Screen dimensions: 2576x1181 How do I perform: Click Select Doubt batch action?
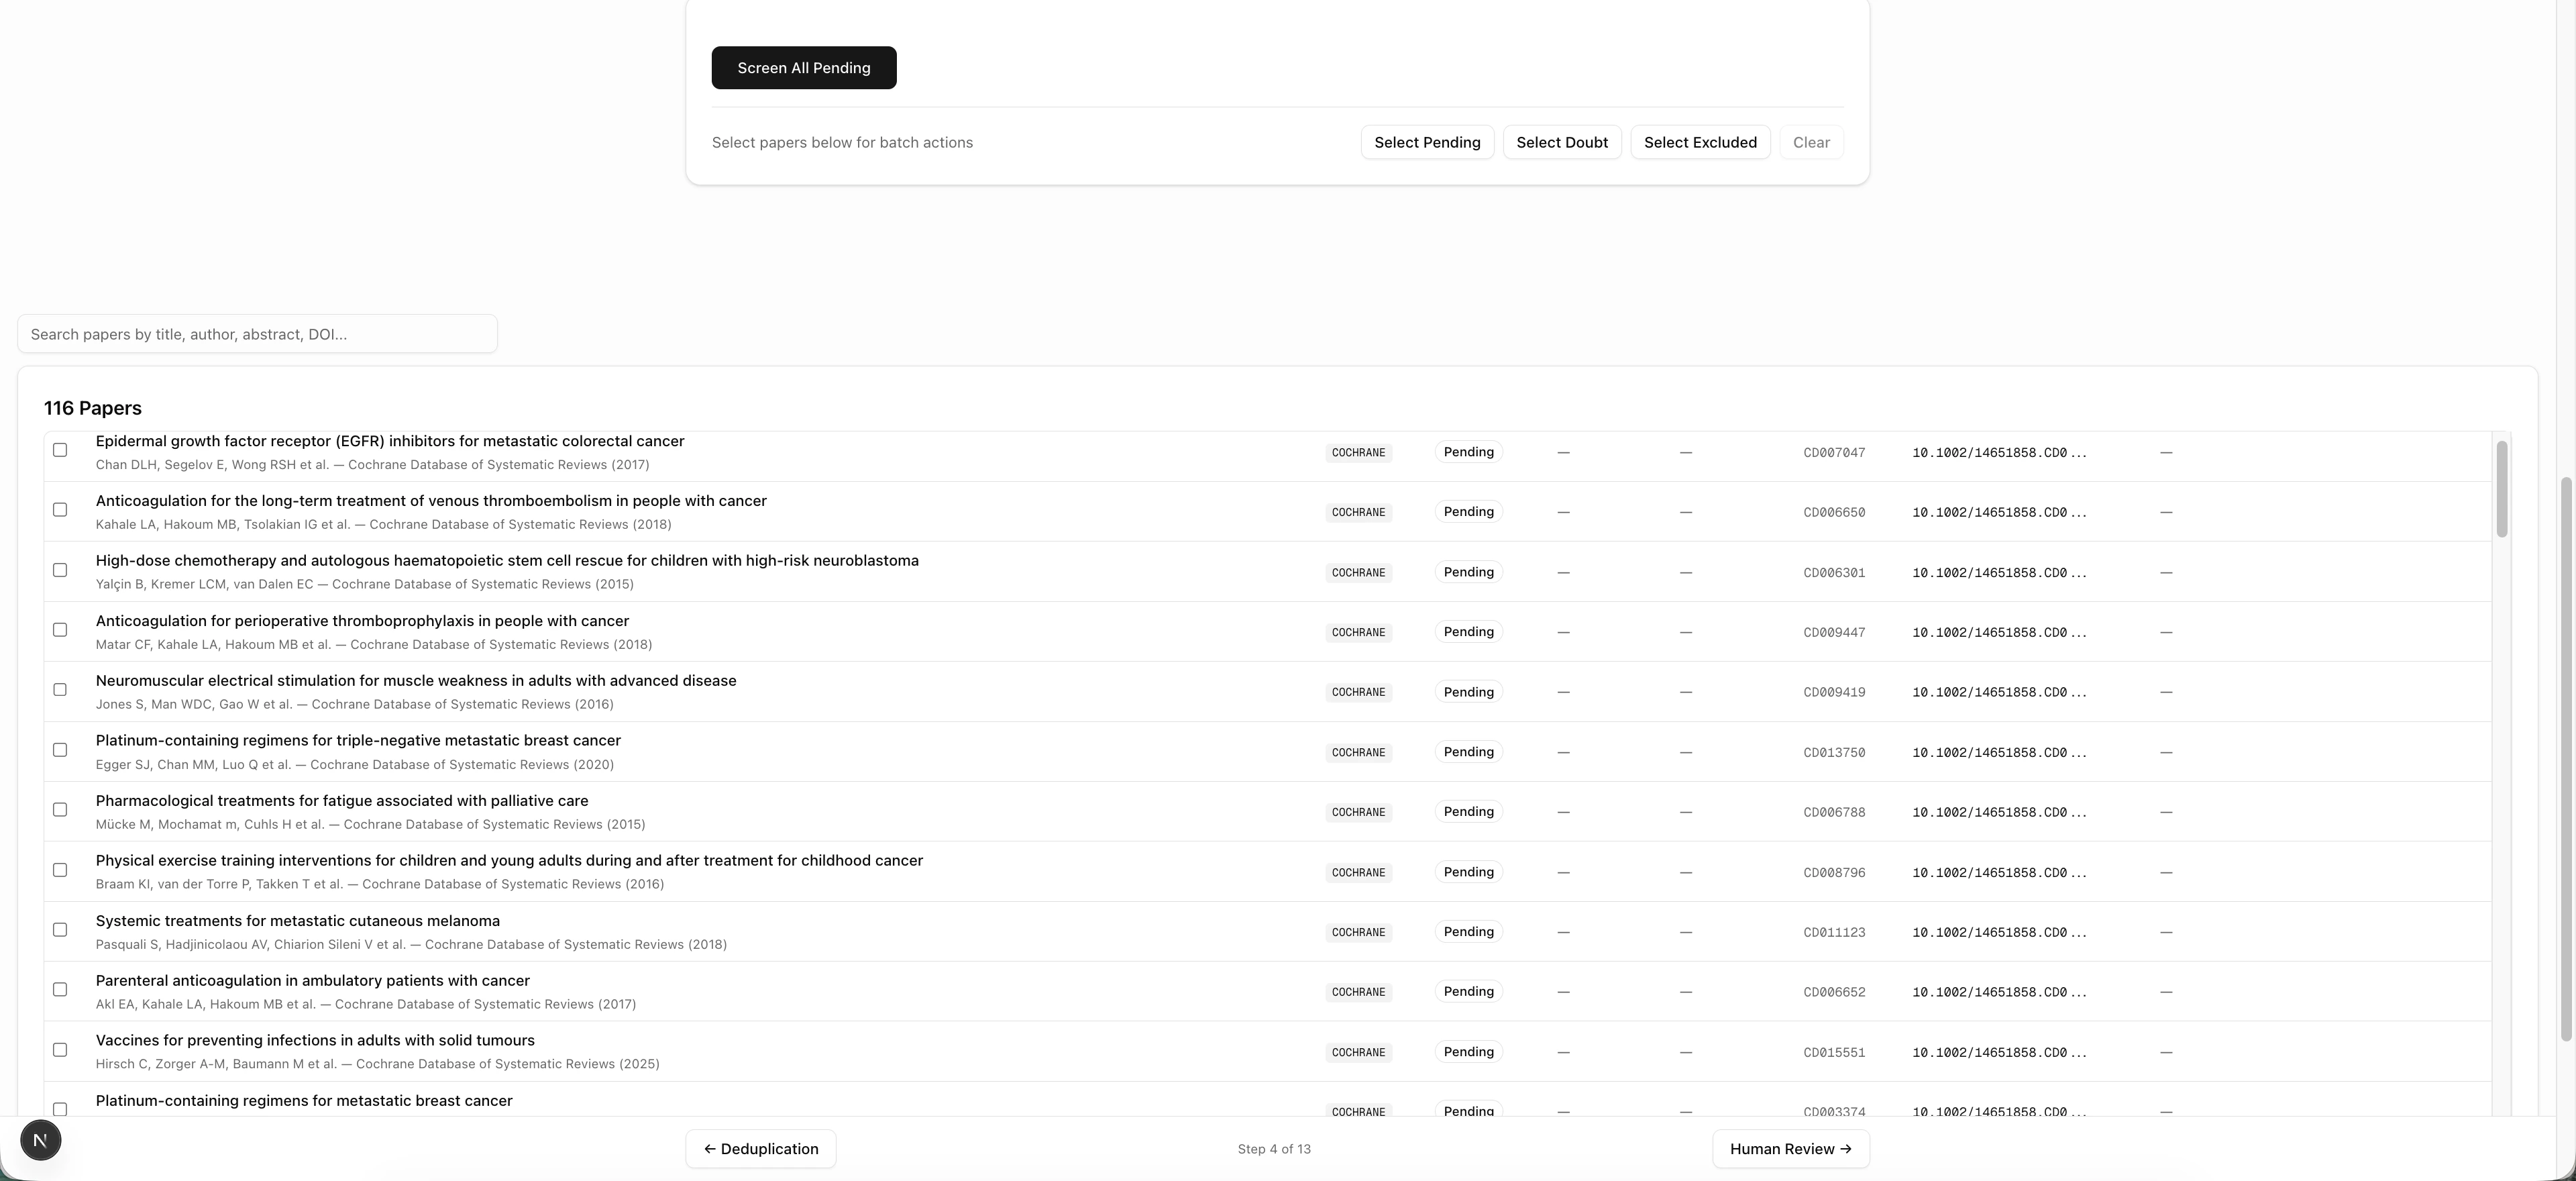click(1562, 142)
